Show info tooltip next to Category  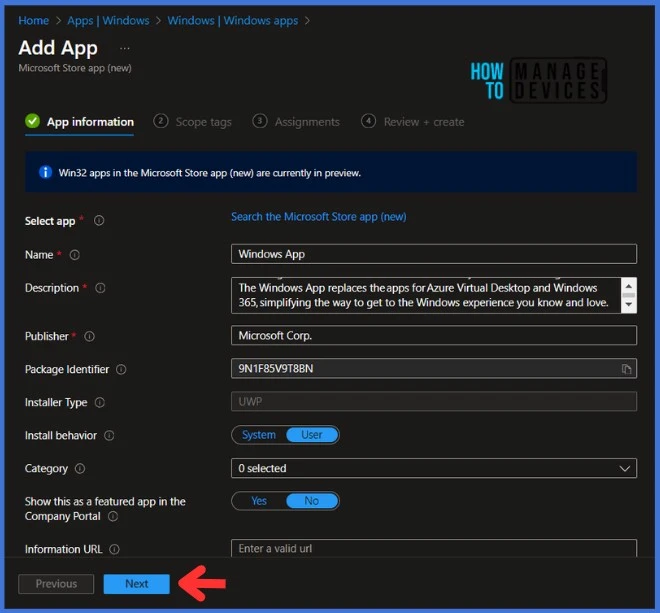click(x=80, y=468)
